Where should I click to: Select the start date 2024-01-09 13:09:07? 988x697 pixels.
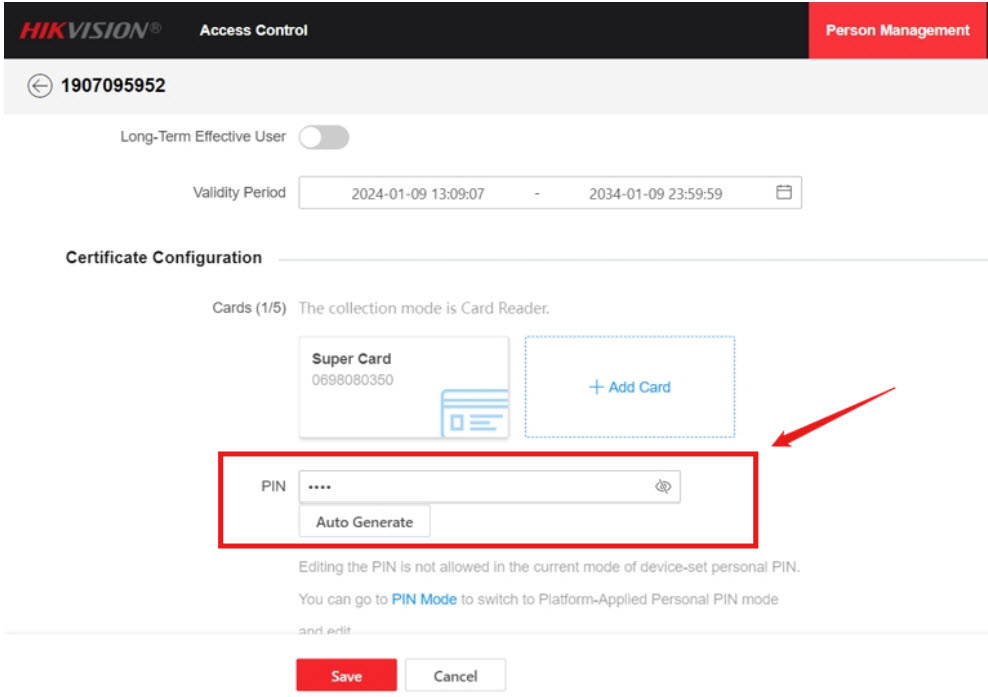417,194
